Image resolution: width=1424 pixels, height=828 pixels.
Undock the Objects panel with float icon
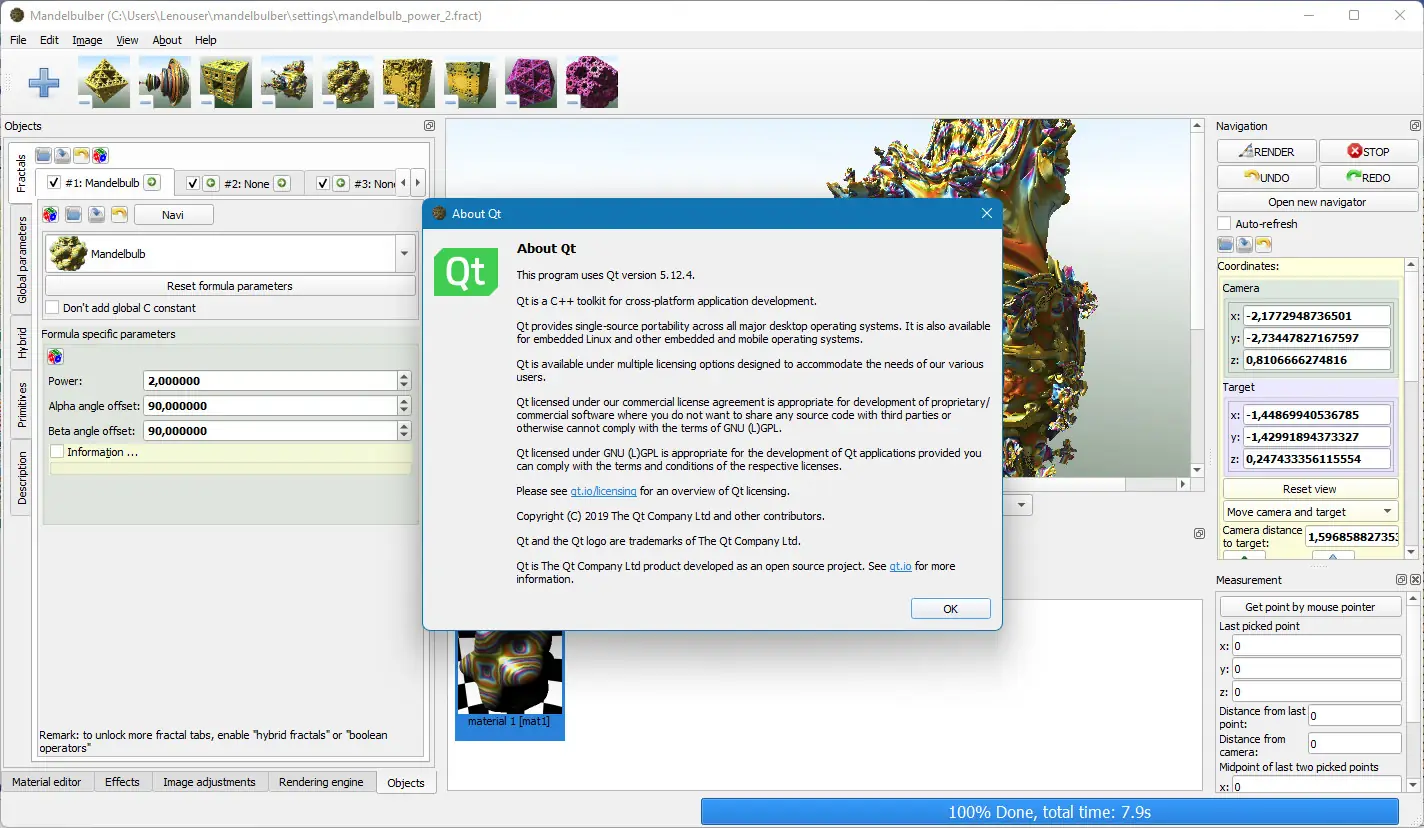click(x=429, y=126)
